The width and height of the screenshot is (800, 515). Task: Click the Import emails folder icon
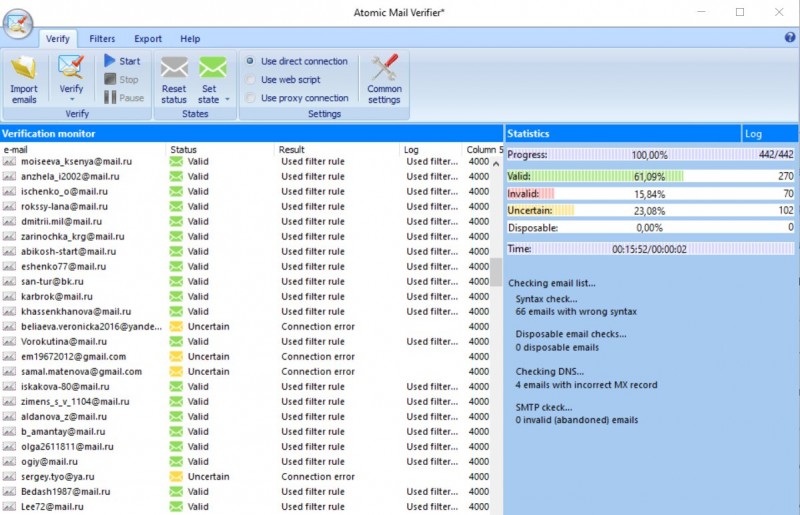tap(23, 67)
